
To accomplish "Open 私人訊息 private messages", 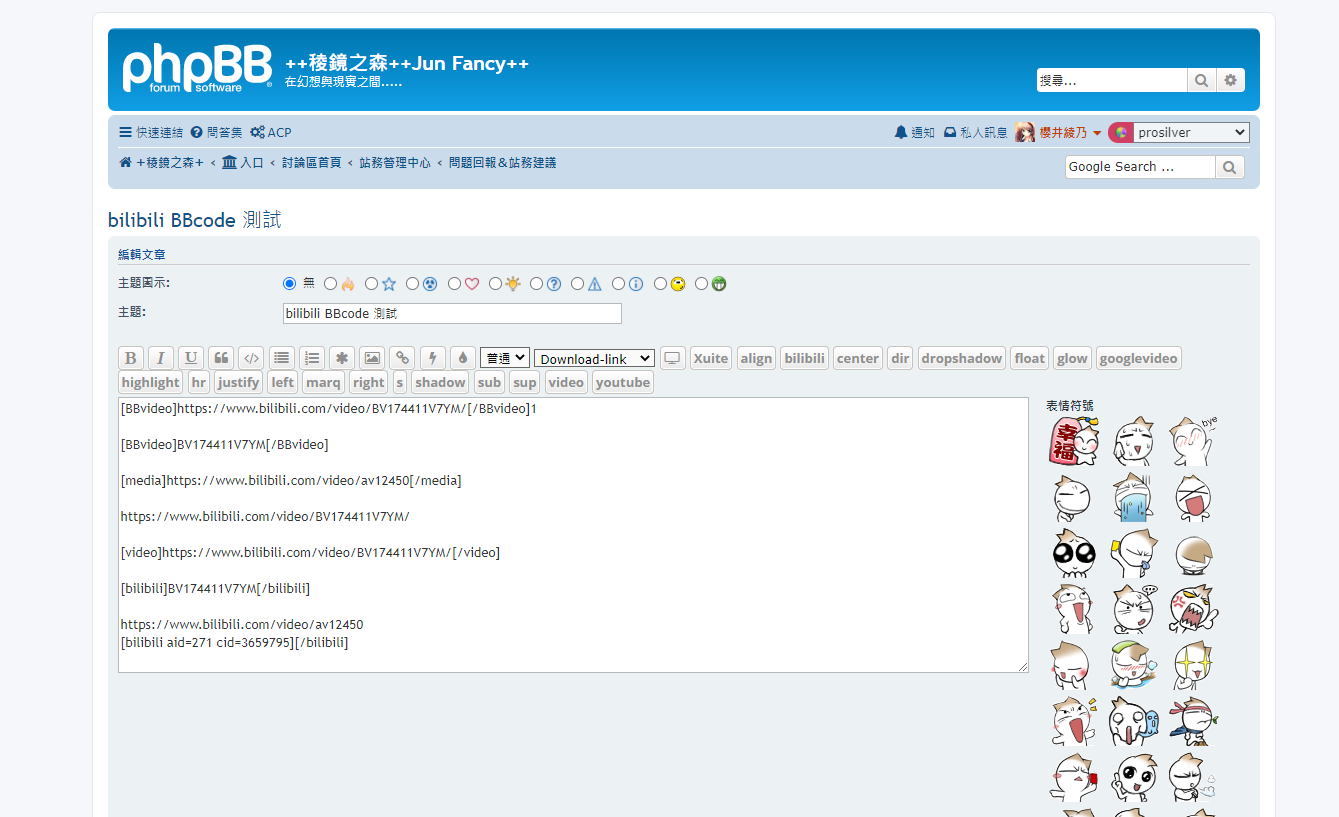I will pos(976,133).
